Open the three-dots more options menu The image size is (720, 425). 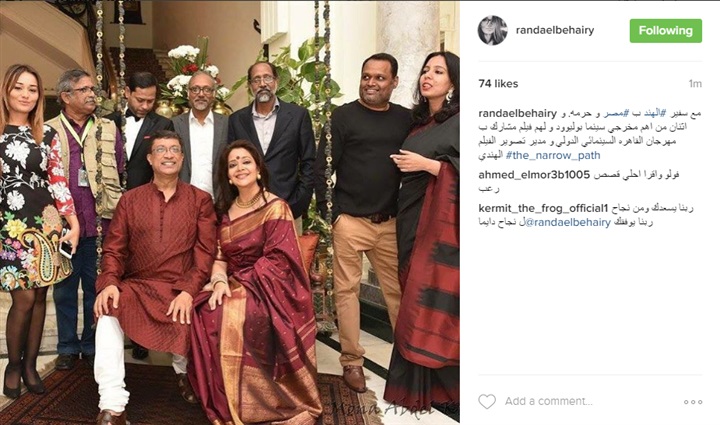[693, 402]
